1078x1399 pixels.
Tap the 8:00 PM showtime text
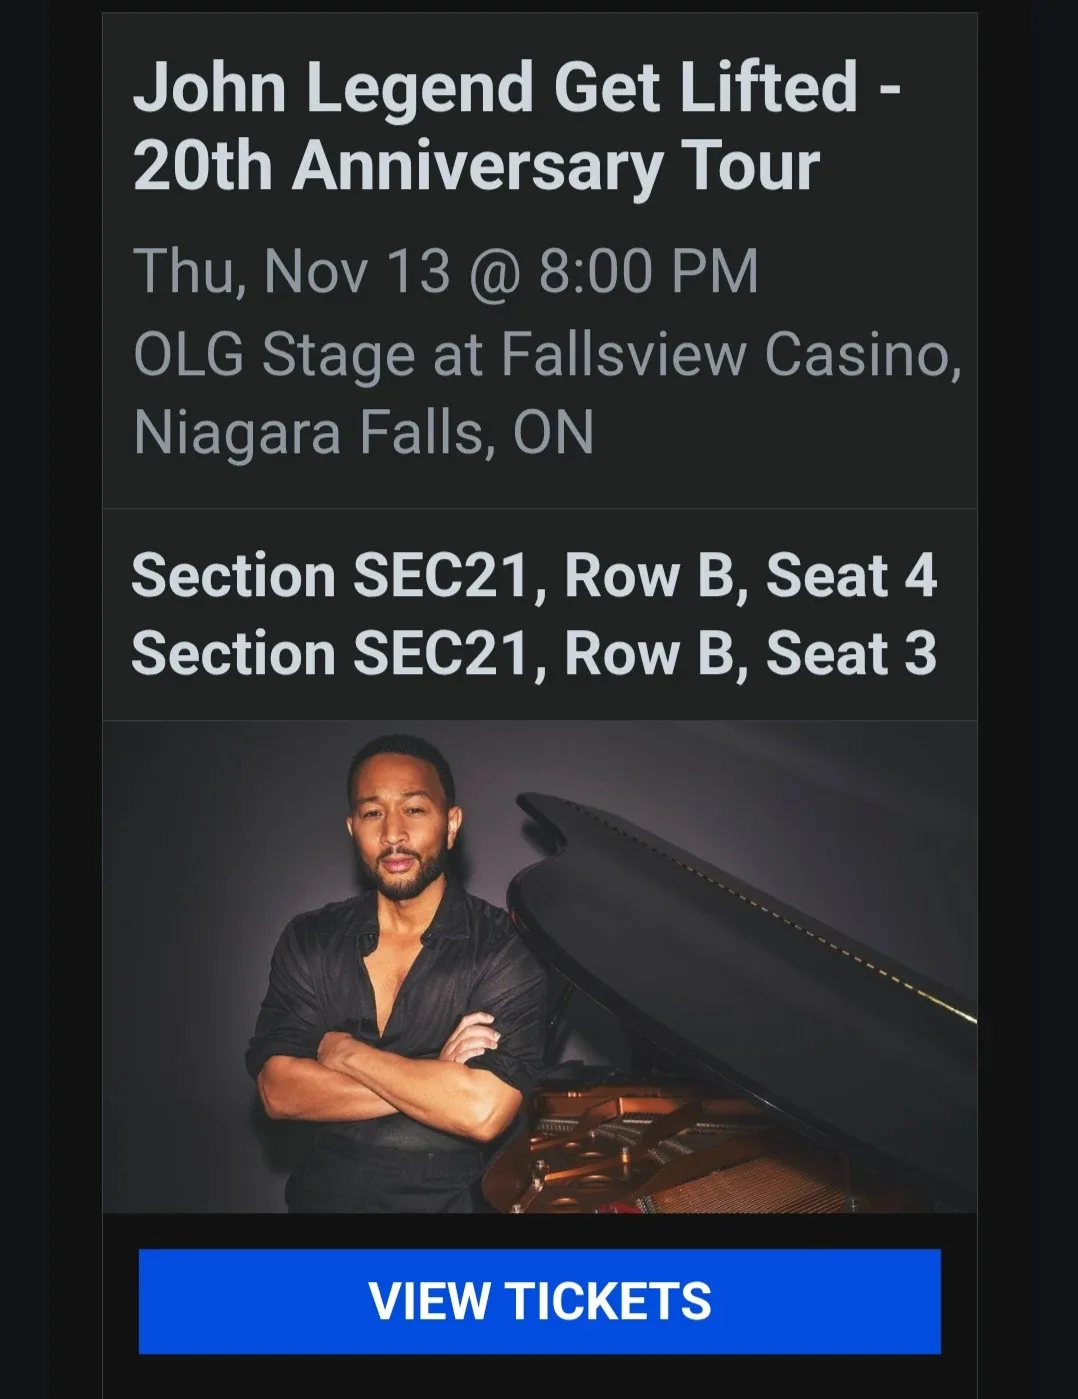click(x=648, y=271)
